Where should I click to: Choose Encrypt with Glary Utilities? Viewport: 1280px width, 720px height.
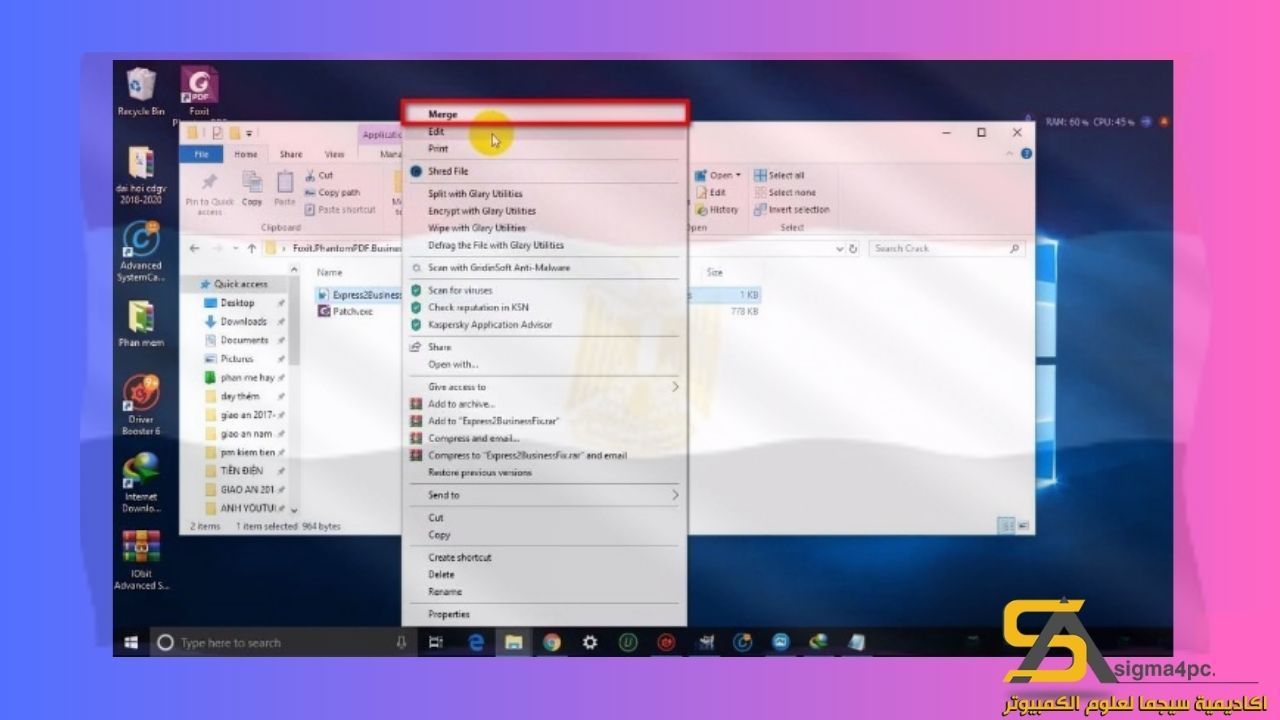pyautogui.click(x=544, y=211)
